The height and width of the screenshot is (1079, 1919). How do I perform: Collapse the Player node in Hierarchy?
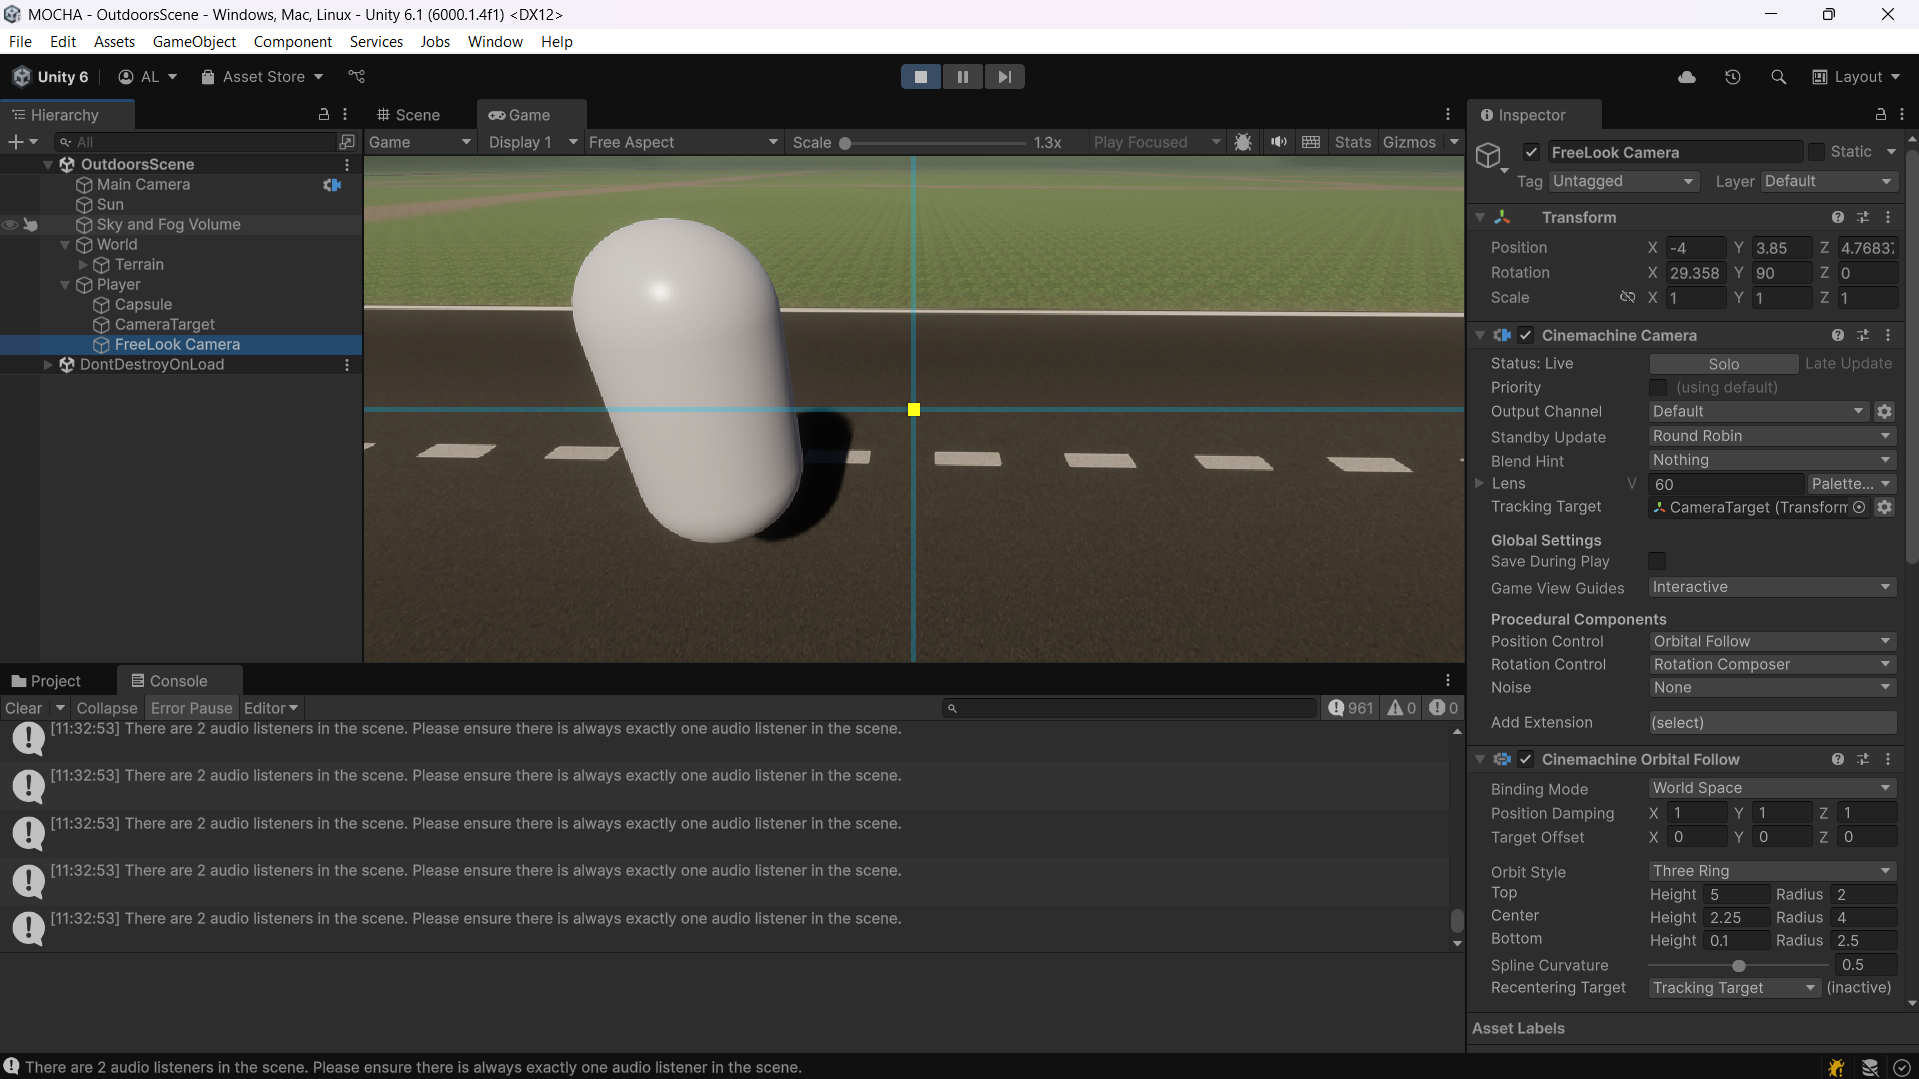coord(65,285)
